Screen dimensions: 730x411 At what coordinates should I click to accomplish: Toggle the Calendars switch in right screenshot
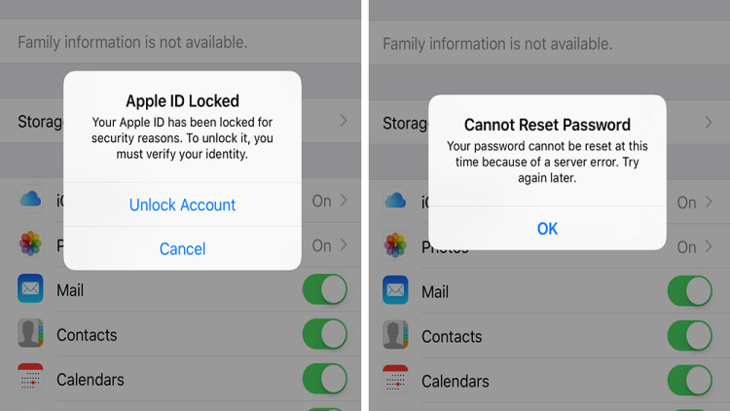coord(690,380)
